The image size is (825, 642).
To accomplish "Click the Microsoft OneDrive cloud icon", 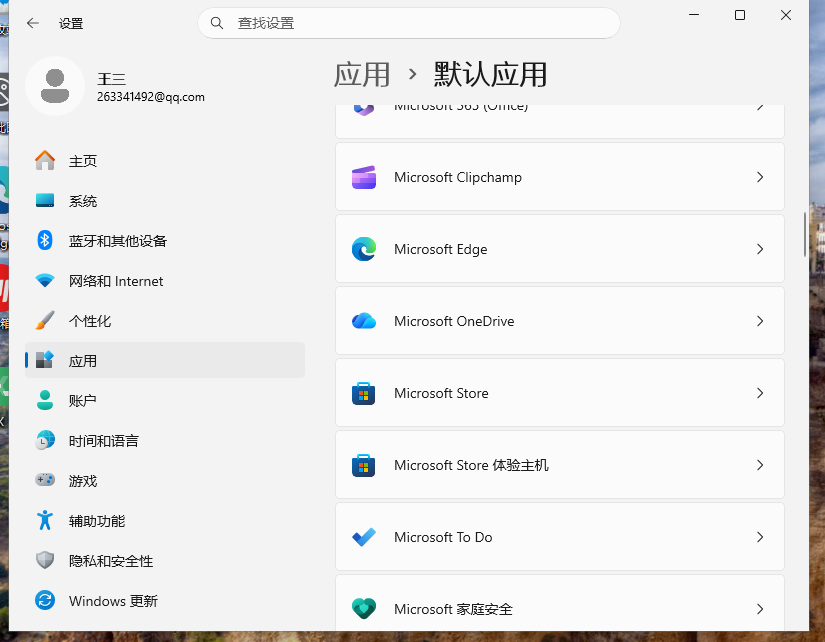I will (364, 321).
